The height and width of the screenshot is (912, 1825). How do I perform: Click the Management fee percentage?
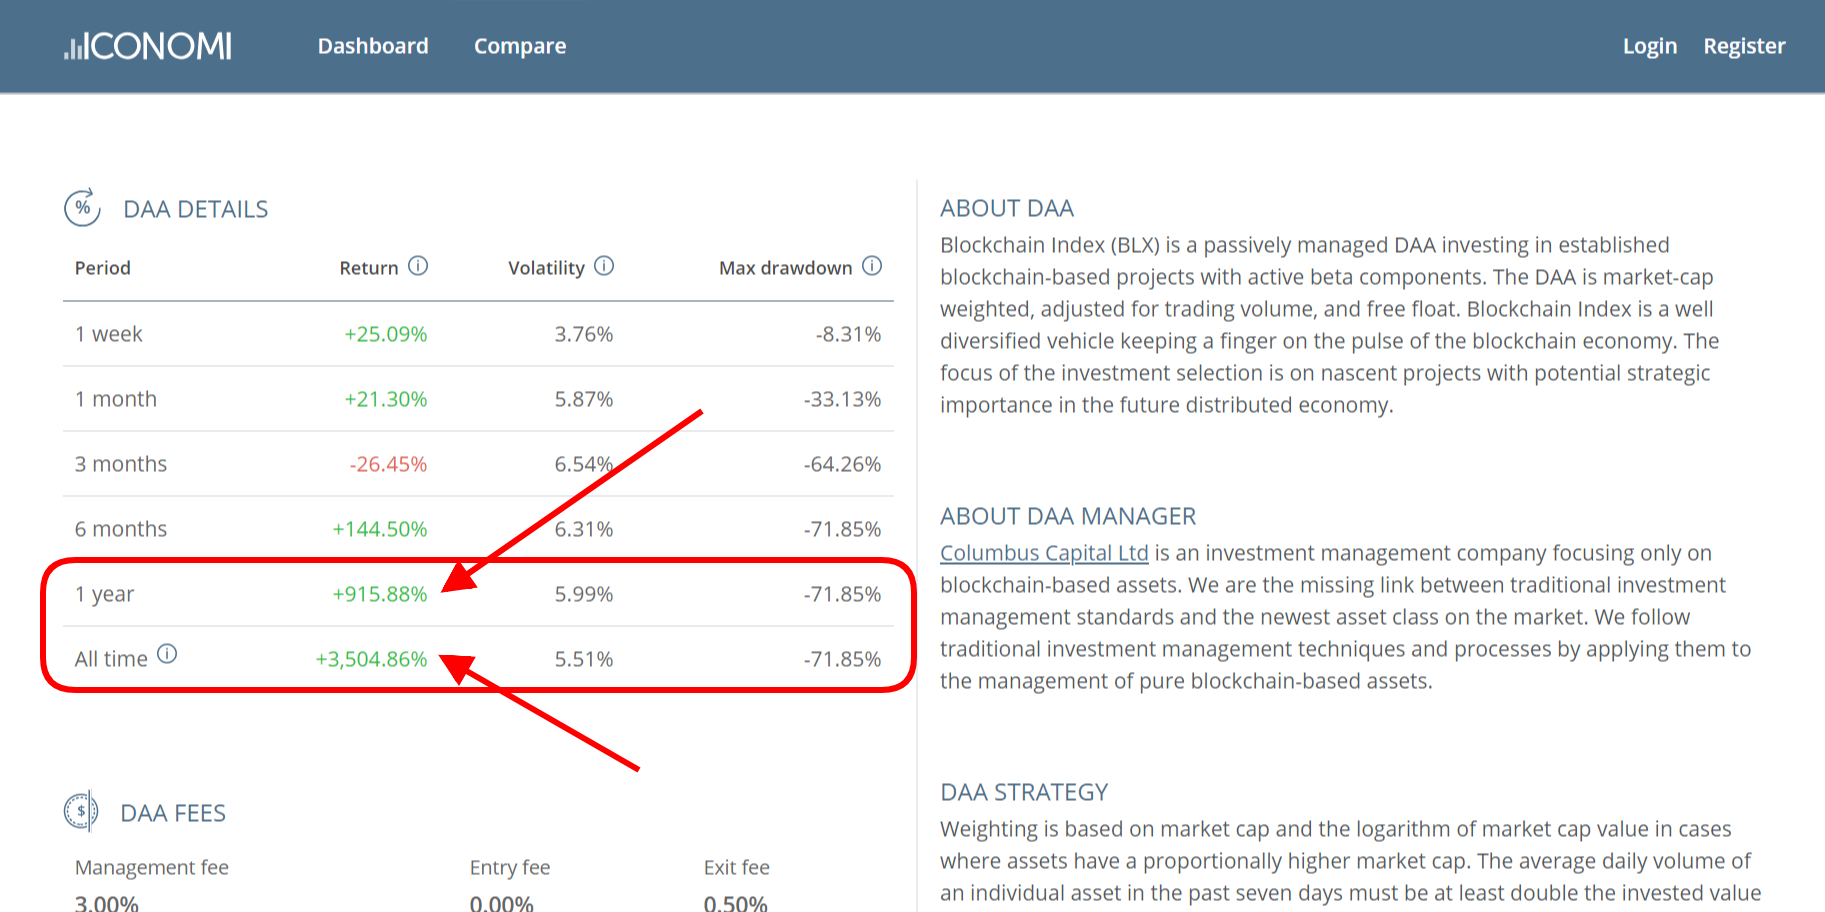coord(105,902)
